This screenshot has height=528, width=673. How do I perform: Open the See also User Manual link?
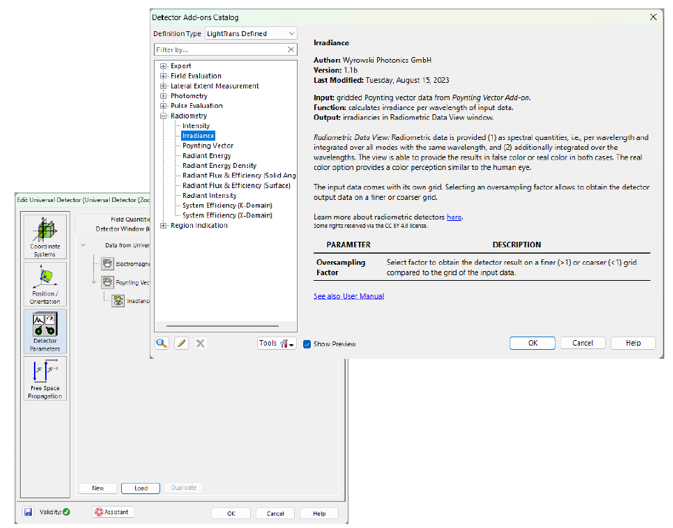pyautogui.click(x=348, y=296)
